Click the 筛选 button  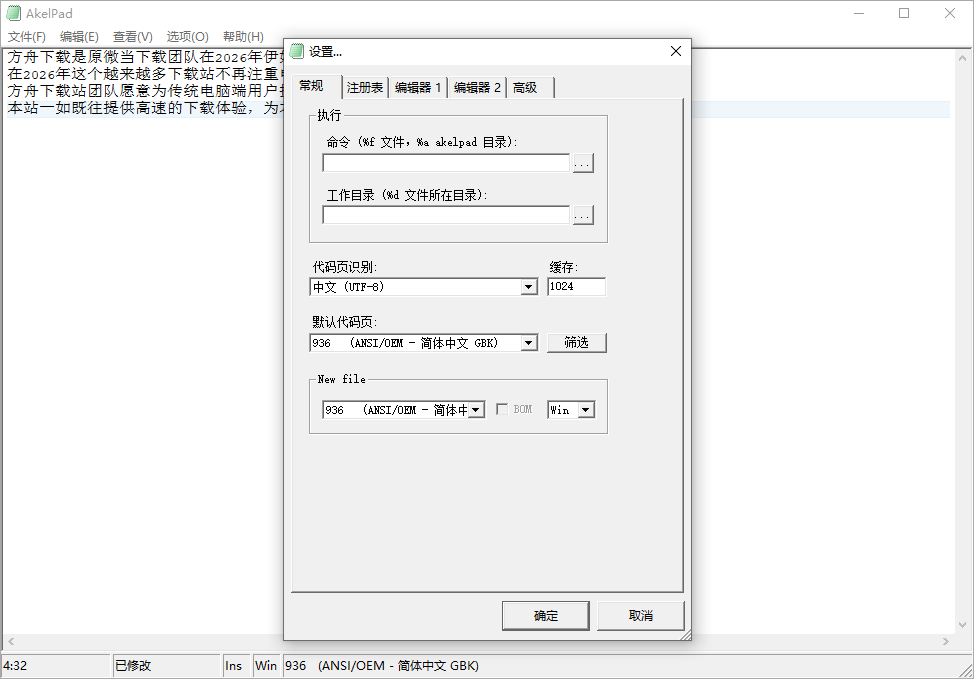(x=578, y=342)
